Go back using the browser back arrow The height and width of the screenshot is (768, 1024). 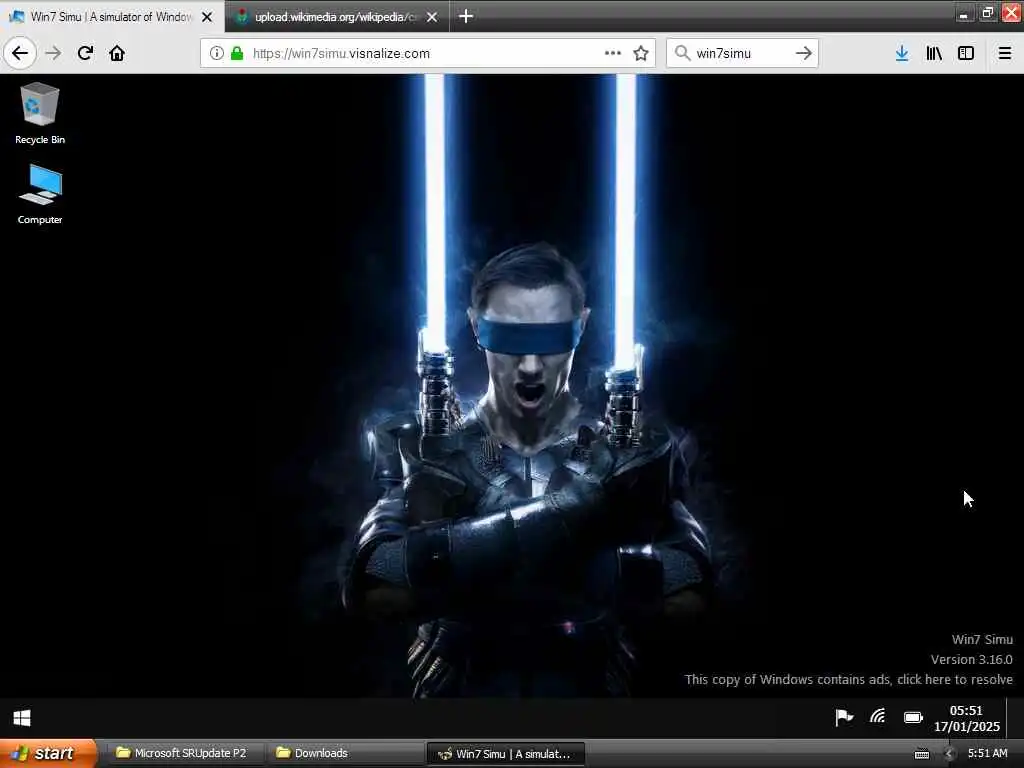pos(20,53)
